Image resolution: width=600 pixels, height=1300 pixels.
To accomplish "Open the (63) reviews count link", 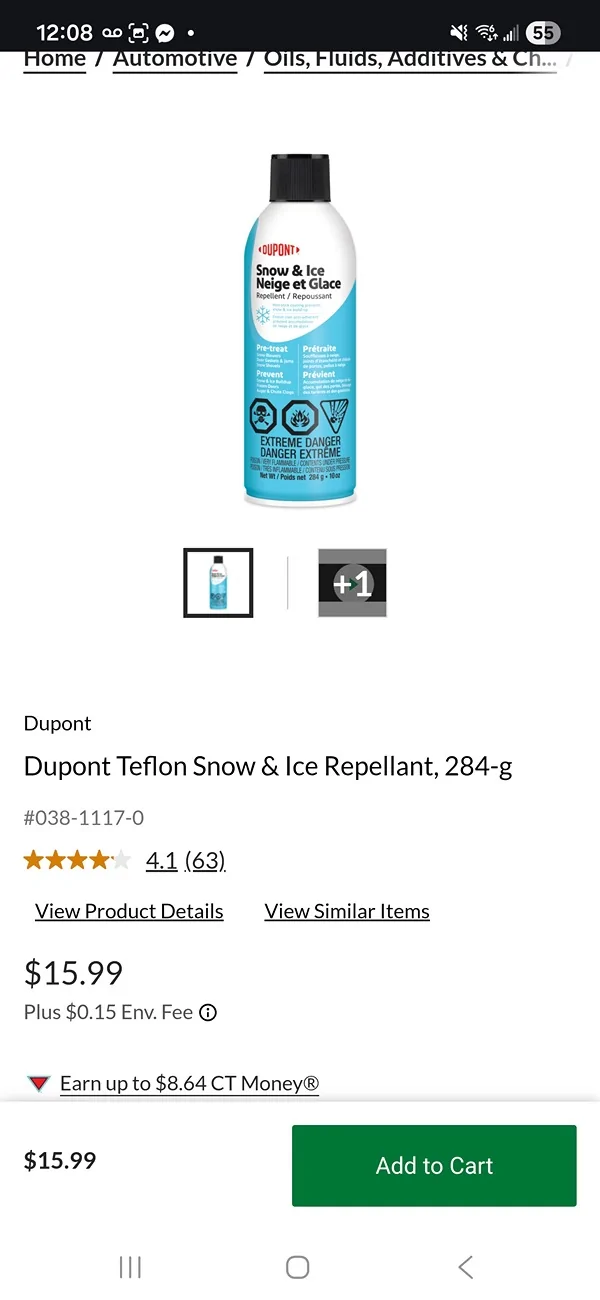I will [205, 860].
